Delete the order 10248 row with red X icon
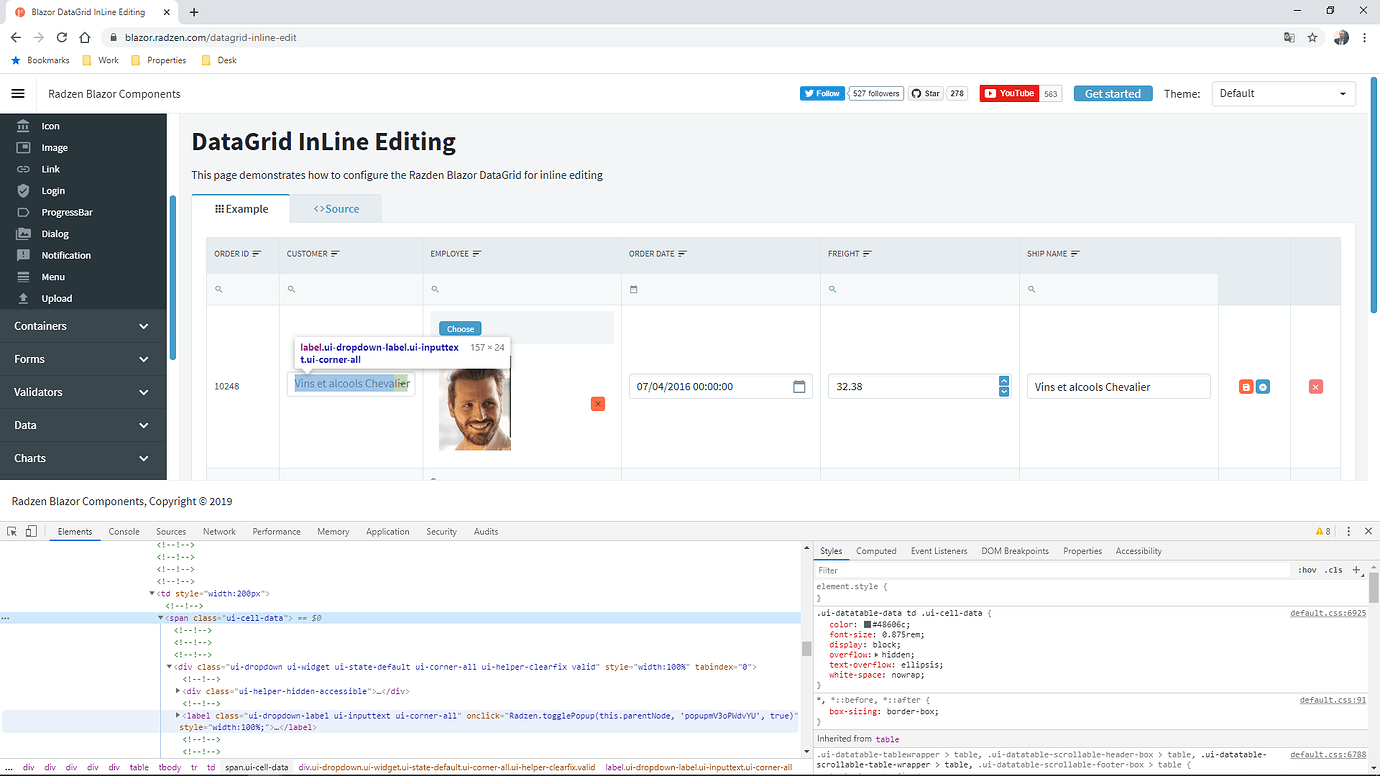Image resolution: width=1380 pixels, height=776 pixels. tap(1316, 385)
